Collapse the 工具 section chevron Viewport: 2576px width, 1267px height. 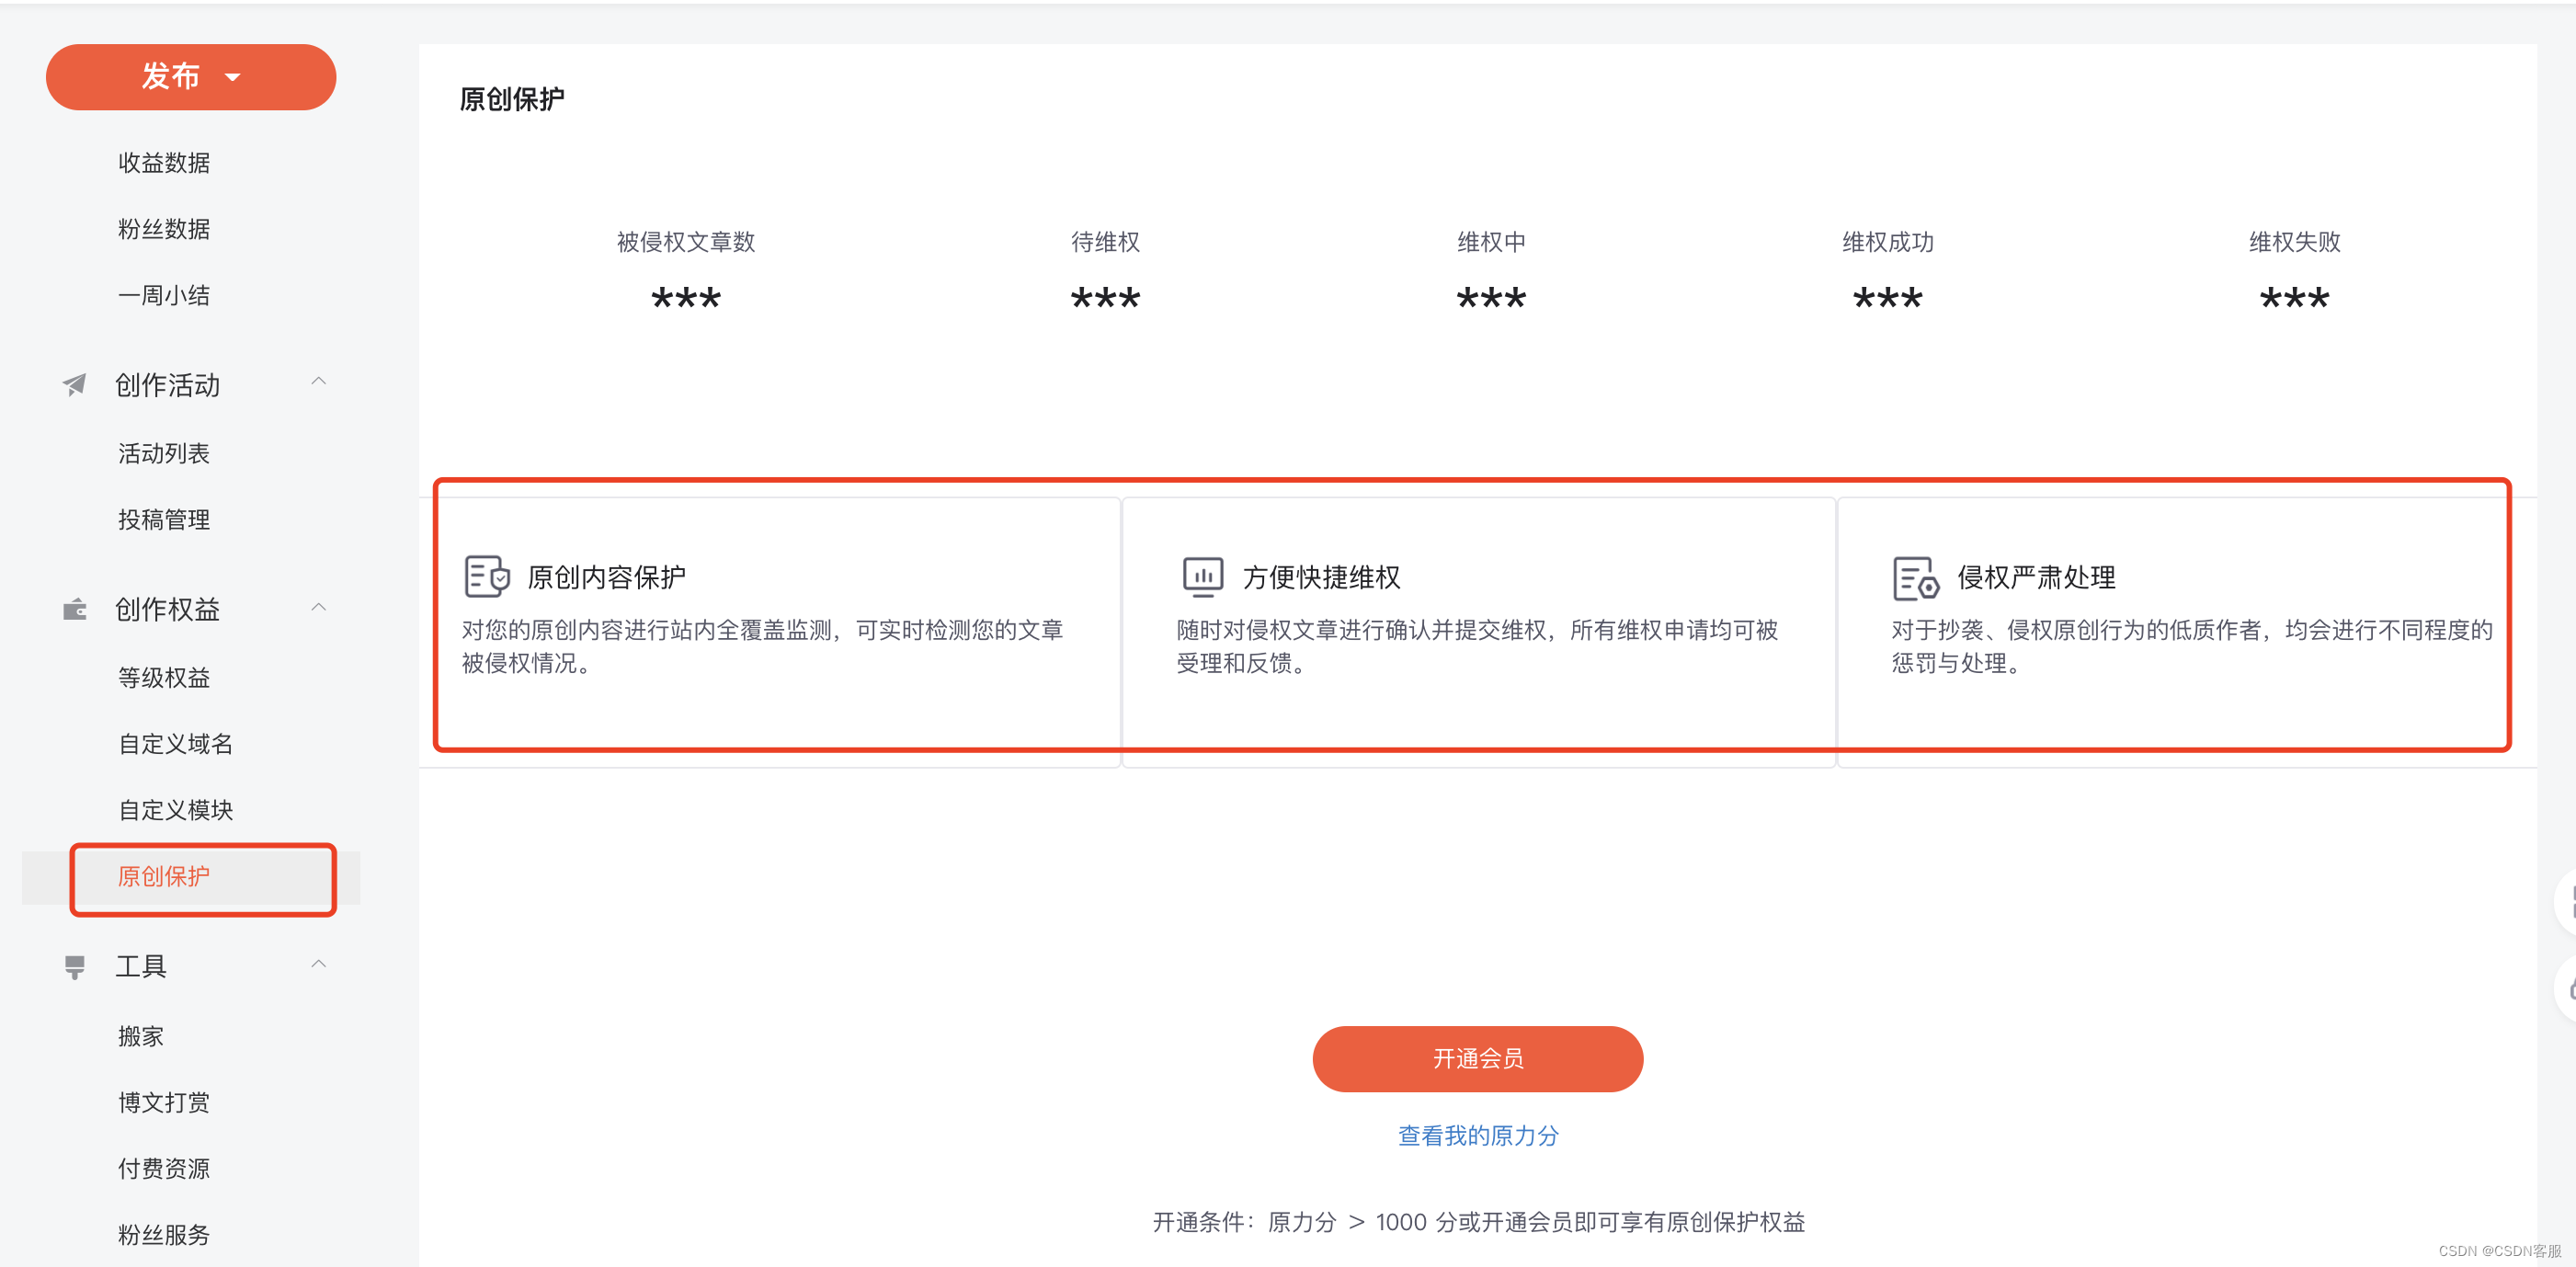pyautogui.click(x=319, y=964)
